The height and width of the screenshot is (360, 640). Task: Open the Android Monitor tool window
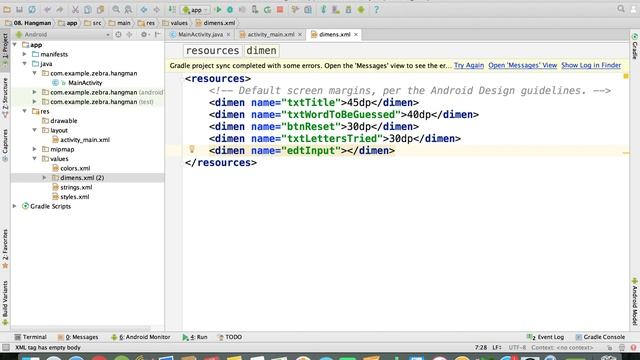point(141,337)
